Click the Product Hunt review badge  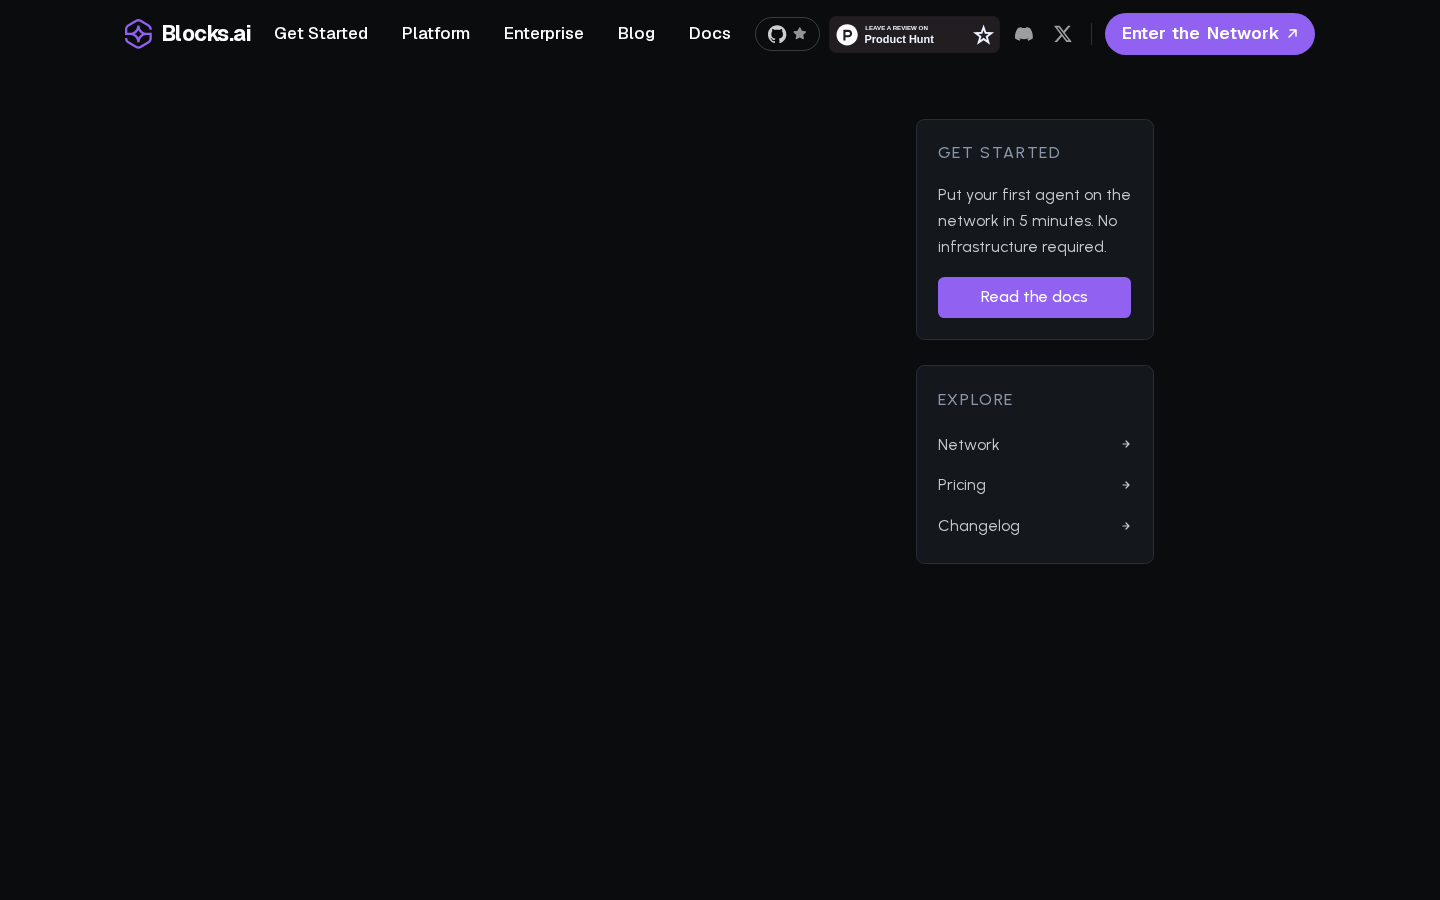[914, 34]
